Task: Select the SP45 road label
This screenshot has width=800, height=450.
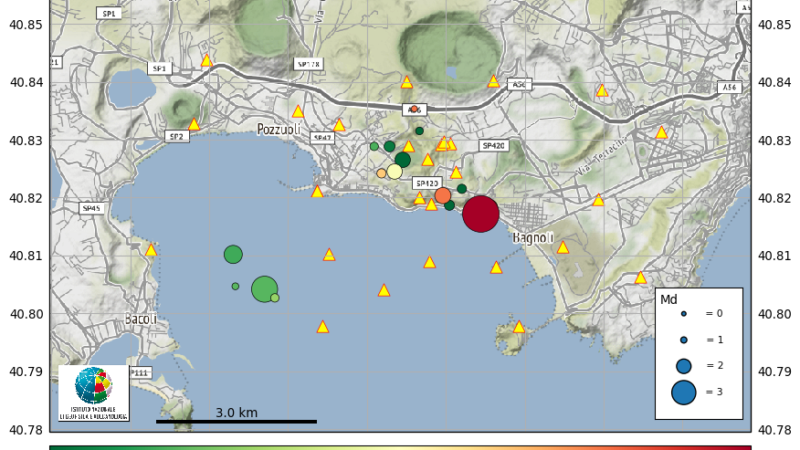Action: point(92,208)
